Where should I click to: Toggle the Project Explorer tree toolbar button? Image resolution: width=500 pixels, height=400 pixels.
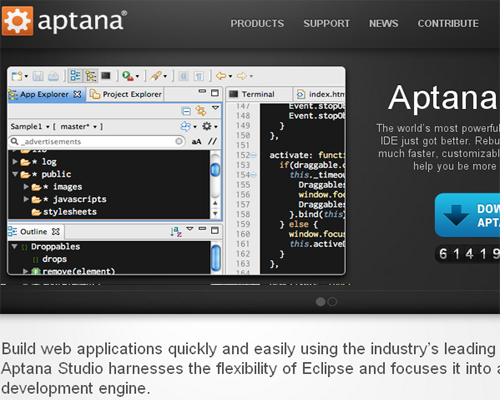(91, 76)
